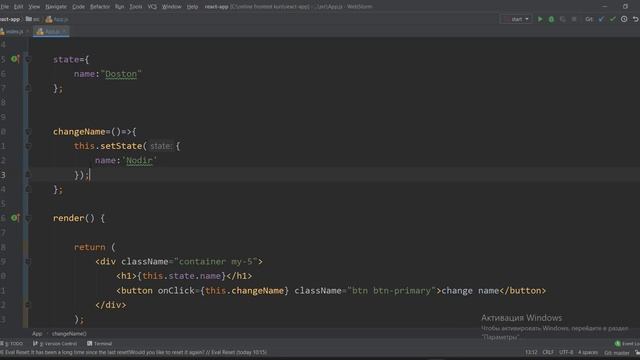Collapse the render() method fold marker
The height and width of the screenshot is (360, 640).
tap(28, 218)
